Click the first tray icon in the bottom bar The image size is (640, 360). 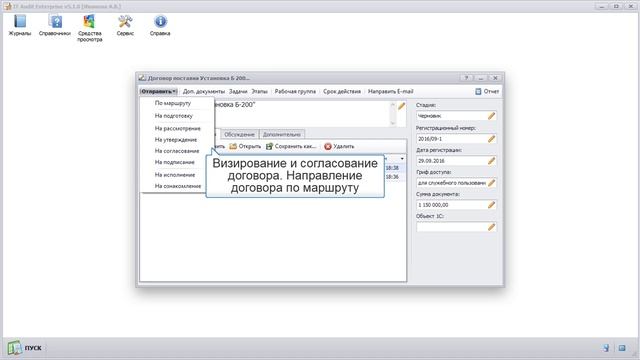[x=606, y=348]
